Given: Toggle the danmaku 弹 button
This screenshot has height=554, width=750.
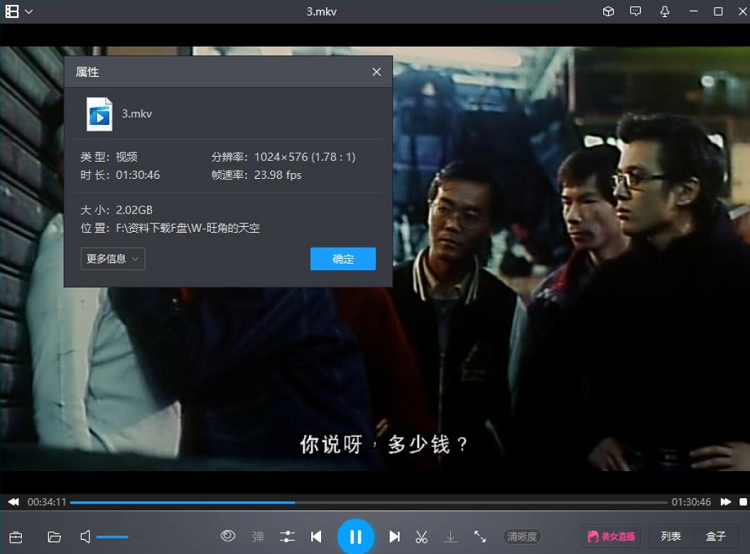Looking at the screenshot, I should click(x=258, y=537).
